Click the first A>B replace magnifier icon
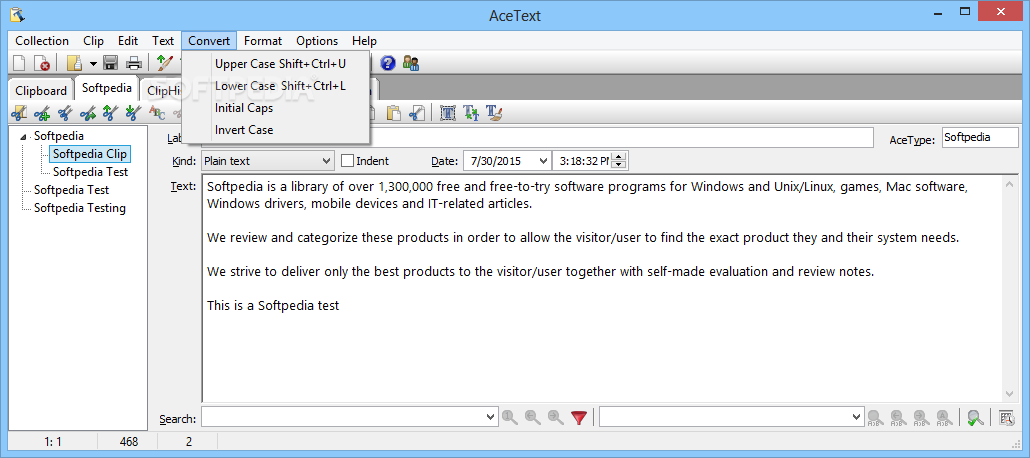The width and height of the screenshot is (1030, 458). 875,417
